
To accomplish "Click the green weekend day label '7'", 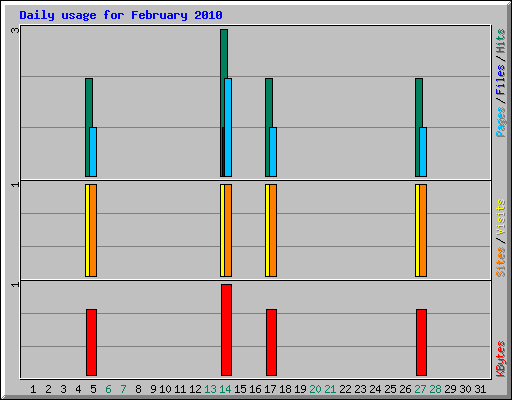I will 123,389.
